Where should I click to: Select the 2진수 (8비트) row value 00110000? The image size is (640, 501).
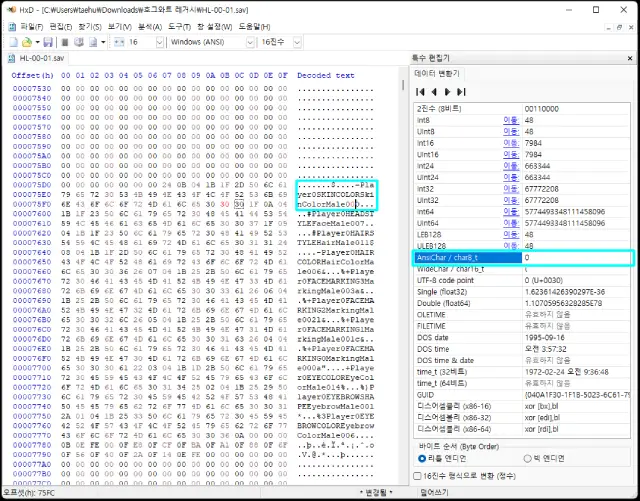pos(542,109)
